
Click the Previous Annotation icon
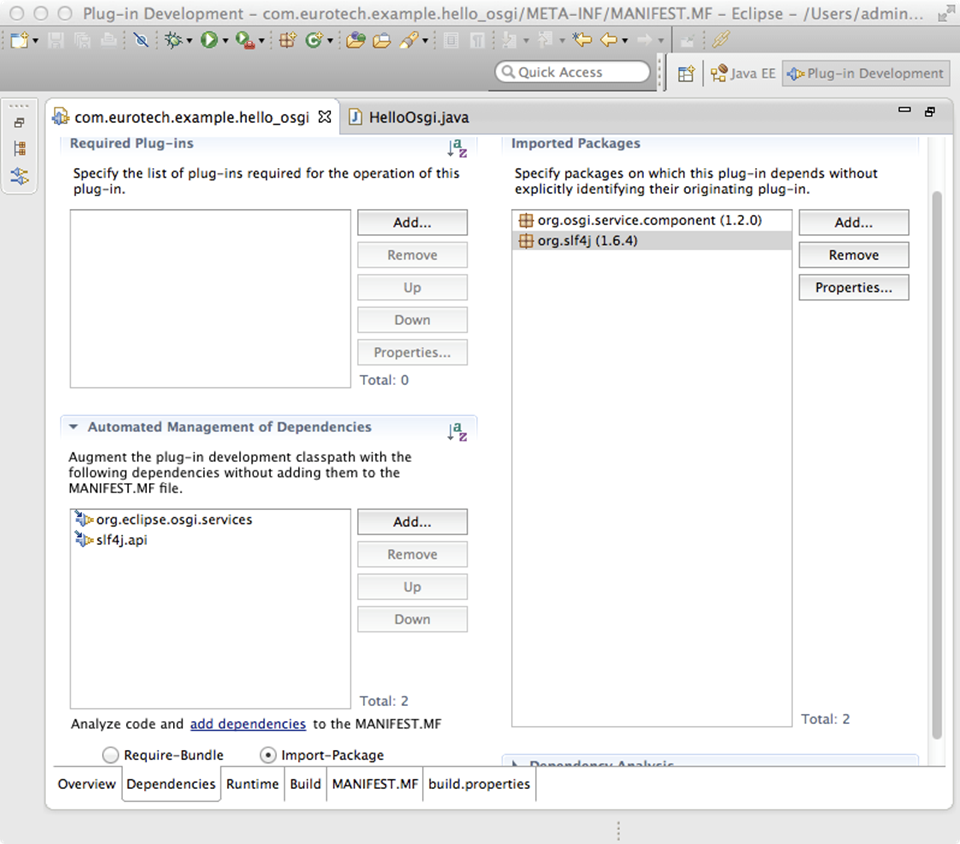point(545,40)
